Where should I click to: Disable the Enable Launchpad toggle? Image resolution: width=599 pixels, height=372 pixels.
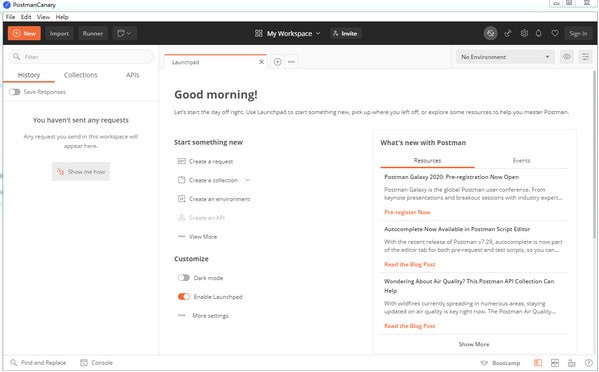184,297
